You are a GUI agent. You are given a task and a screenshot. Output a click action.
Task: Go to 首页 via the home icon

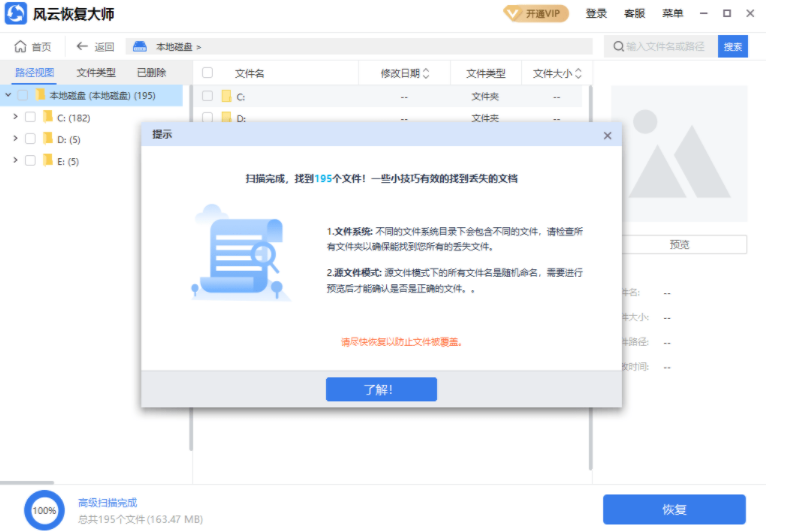(20, 46)
